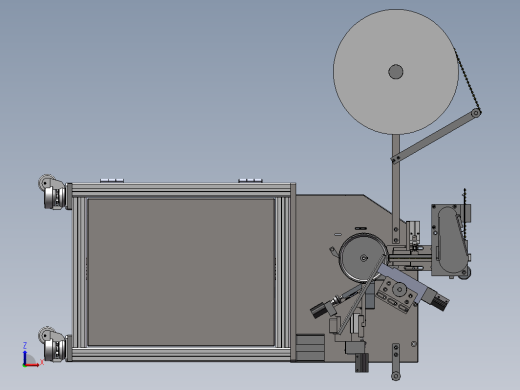Click the red X axis arrow
The width and height of the screenshot is (520, 390).
pos(32,365)
